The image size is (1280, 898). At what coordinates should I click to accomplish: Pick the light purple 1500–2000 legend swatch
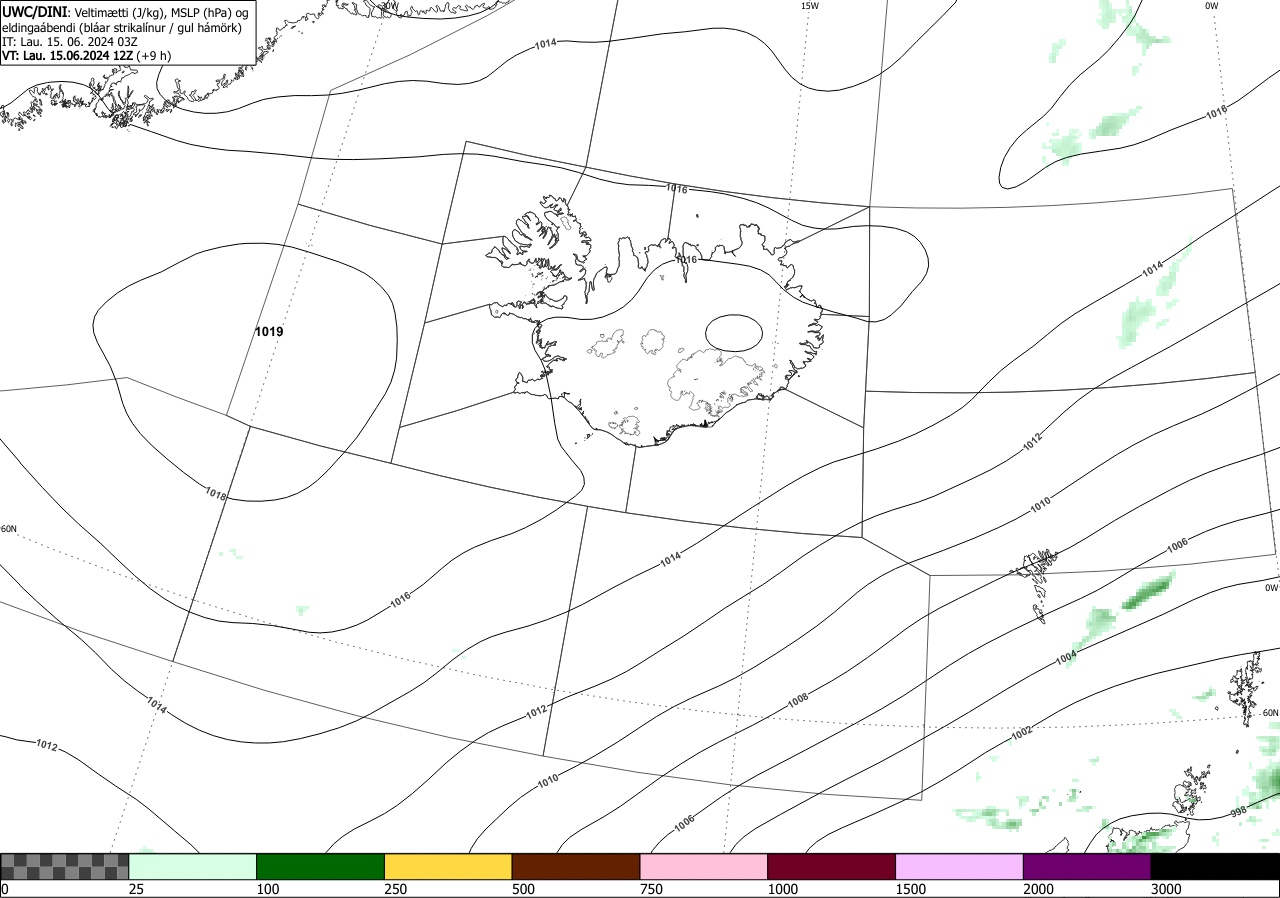coord(960,866)
